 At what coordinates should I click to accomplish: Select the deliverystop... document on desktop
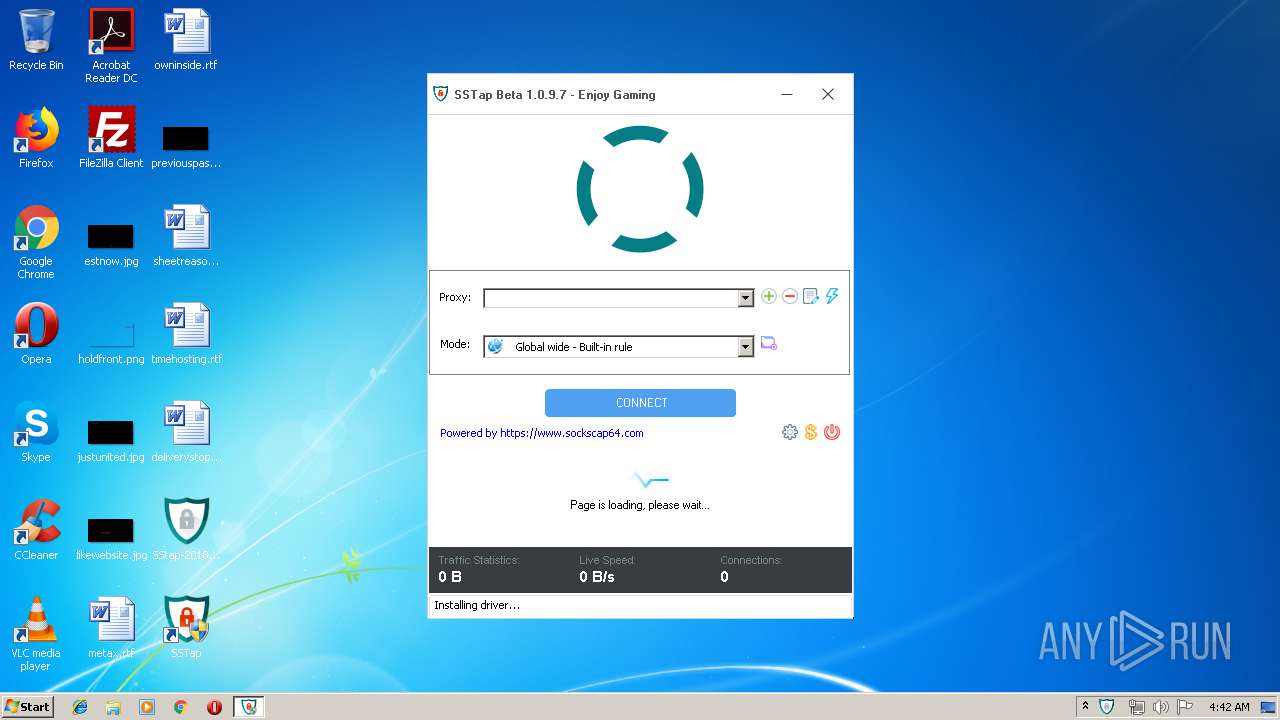pos(186,432)
